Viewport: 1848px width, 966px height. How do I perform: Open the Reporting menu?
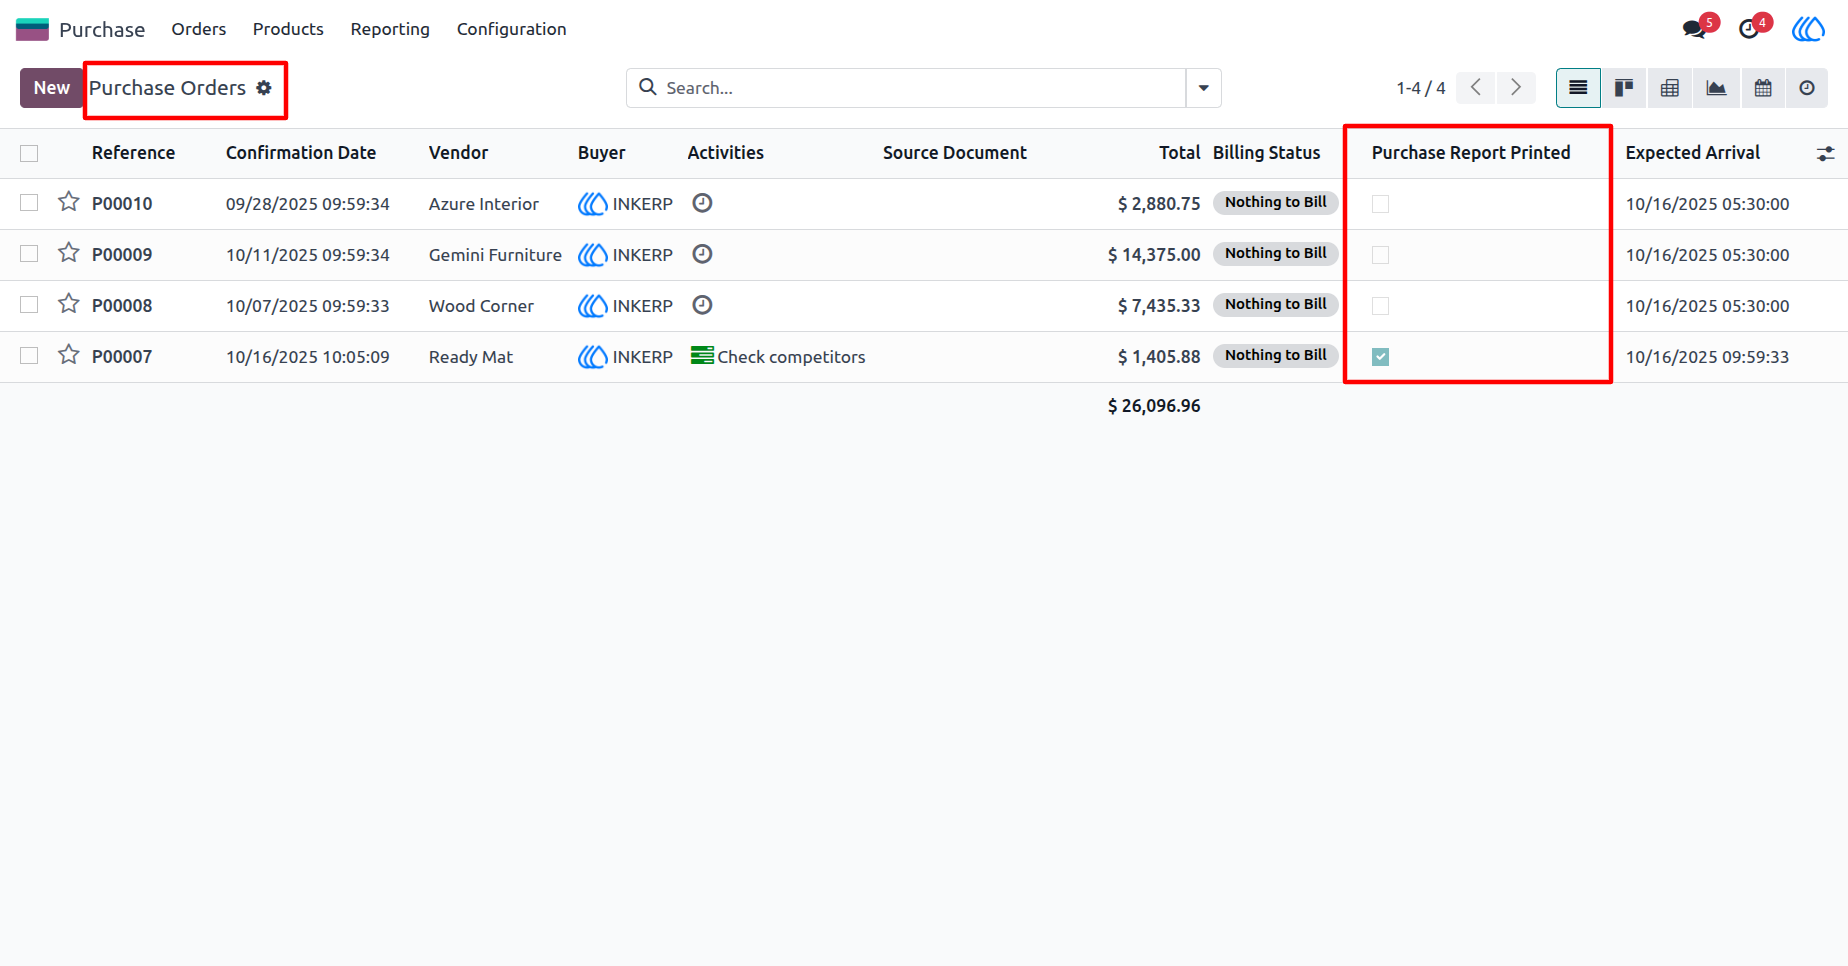(x=390, y=29)
